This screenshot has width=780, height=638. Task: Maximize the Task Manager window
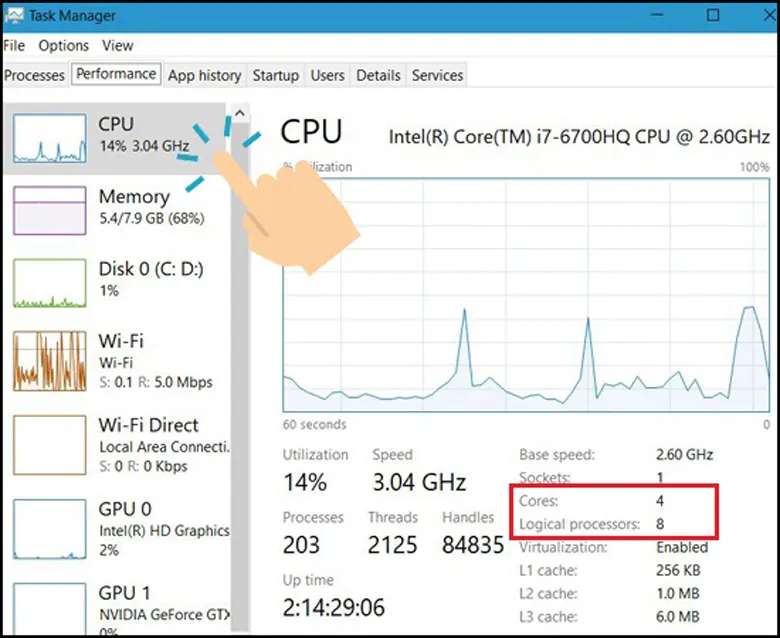tap(713, 15)
